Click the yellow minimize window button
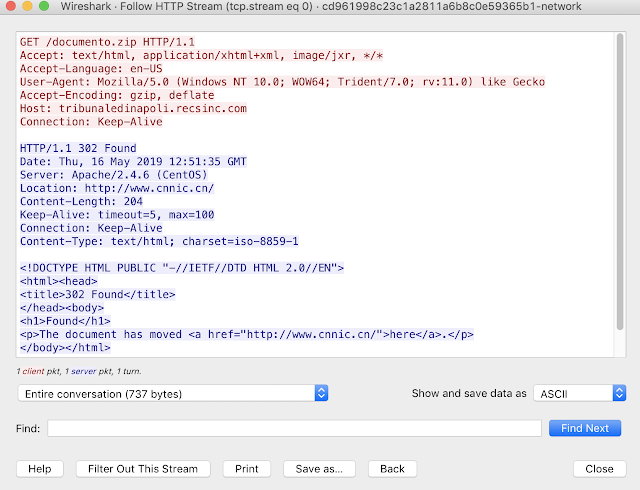 click(x=27, y=6)
